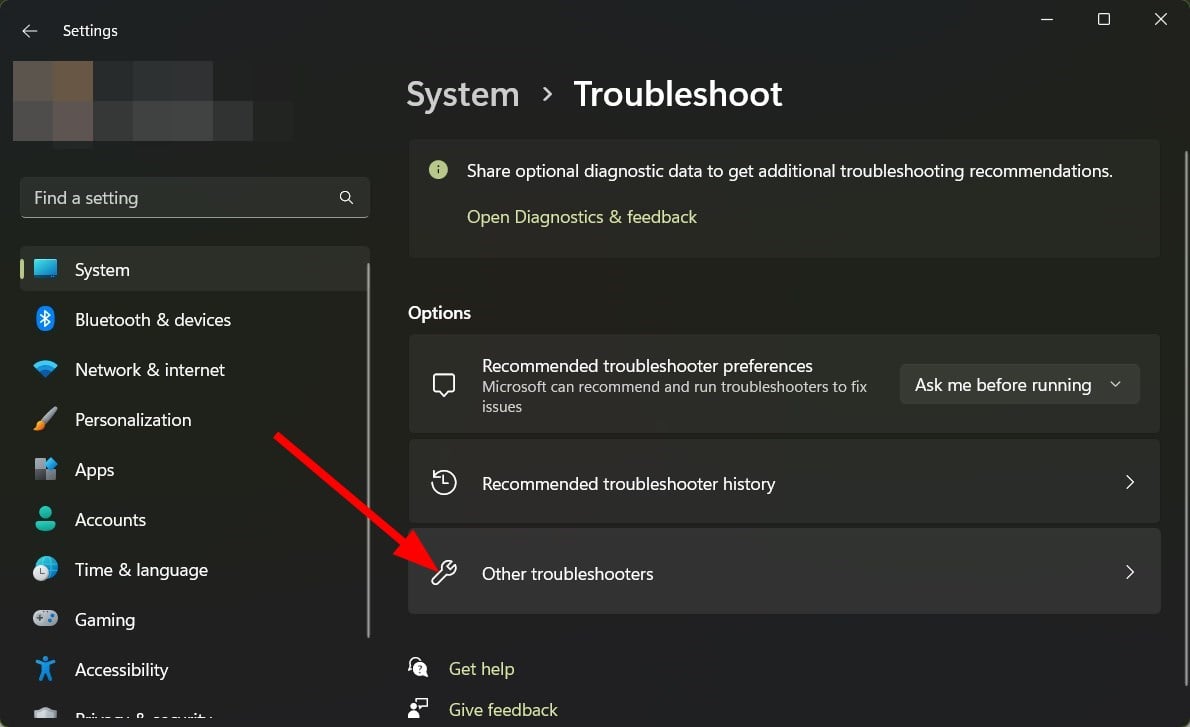
Task: Click the Gaming controller icon
Action: pyautogui.click(x=46, y=620)
